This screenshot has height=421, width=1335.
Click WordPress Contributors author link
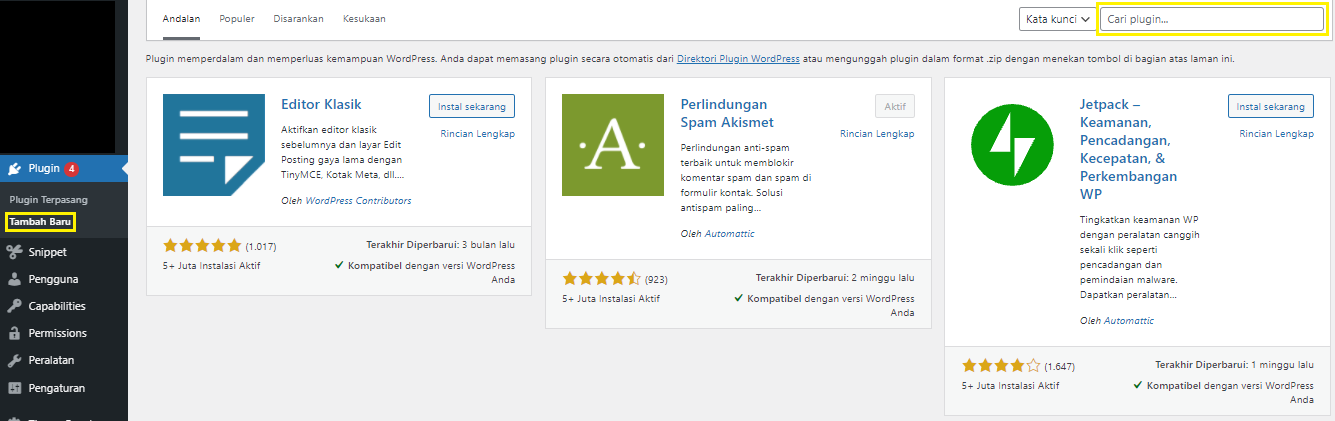(x=356, y=201)
